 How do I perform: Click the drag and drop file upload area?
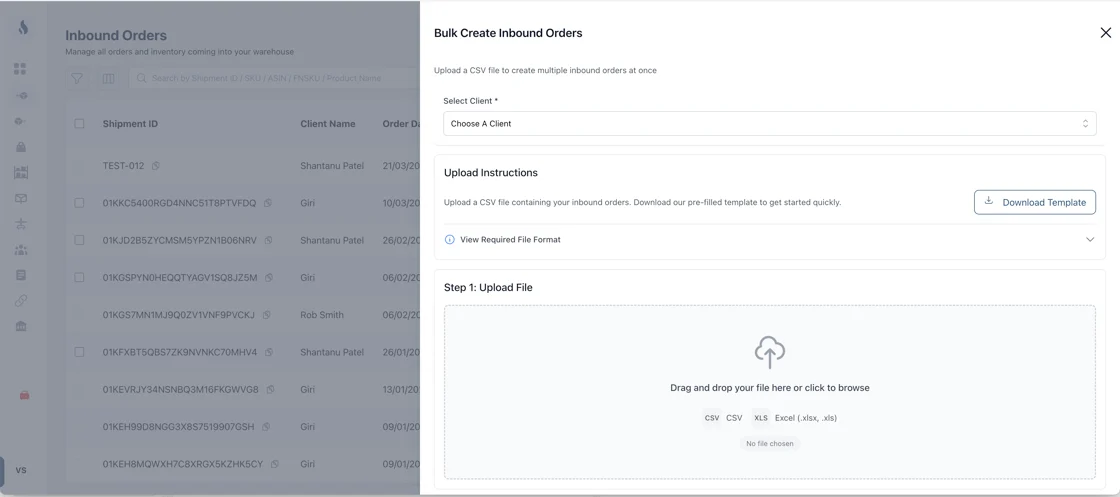point(769,392)
